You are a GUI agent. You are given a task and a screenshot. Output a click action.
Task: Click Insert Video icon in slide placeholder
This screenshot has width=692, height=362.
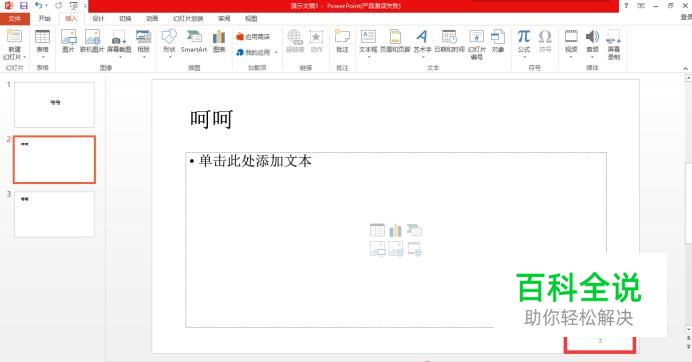click(414, 249)
